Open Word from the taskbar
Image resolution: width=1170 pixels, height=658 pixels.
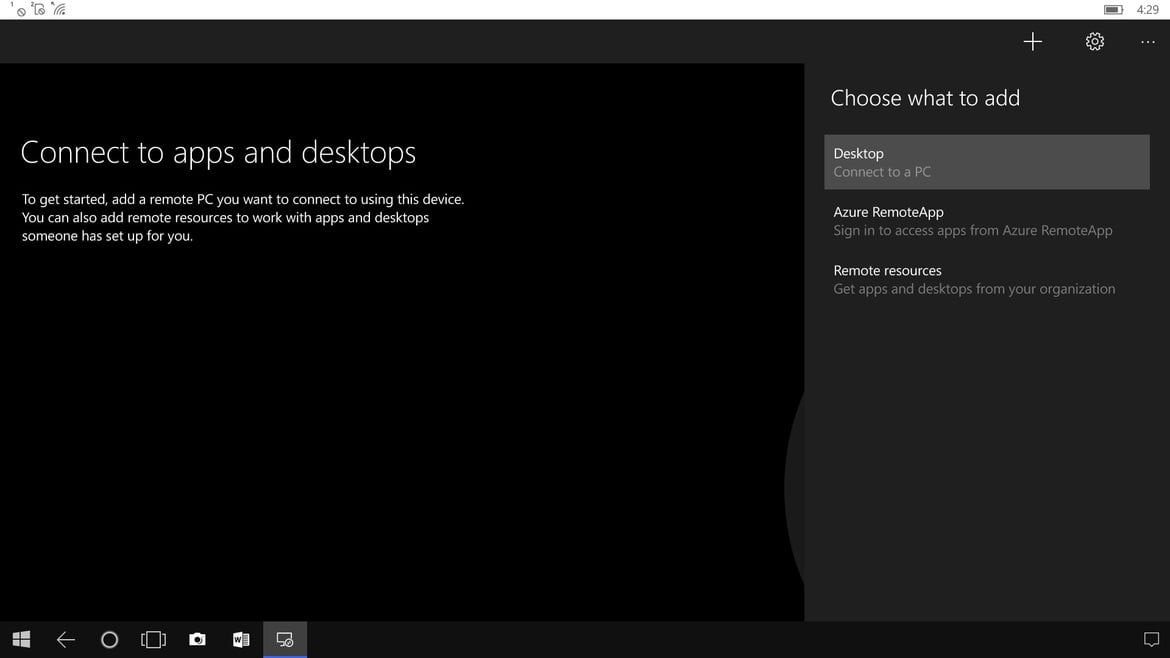[241, 639]
